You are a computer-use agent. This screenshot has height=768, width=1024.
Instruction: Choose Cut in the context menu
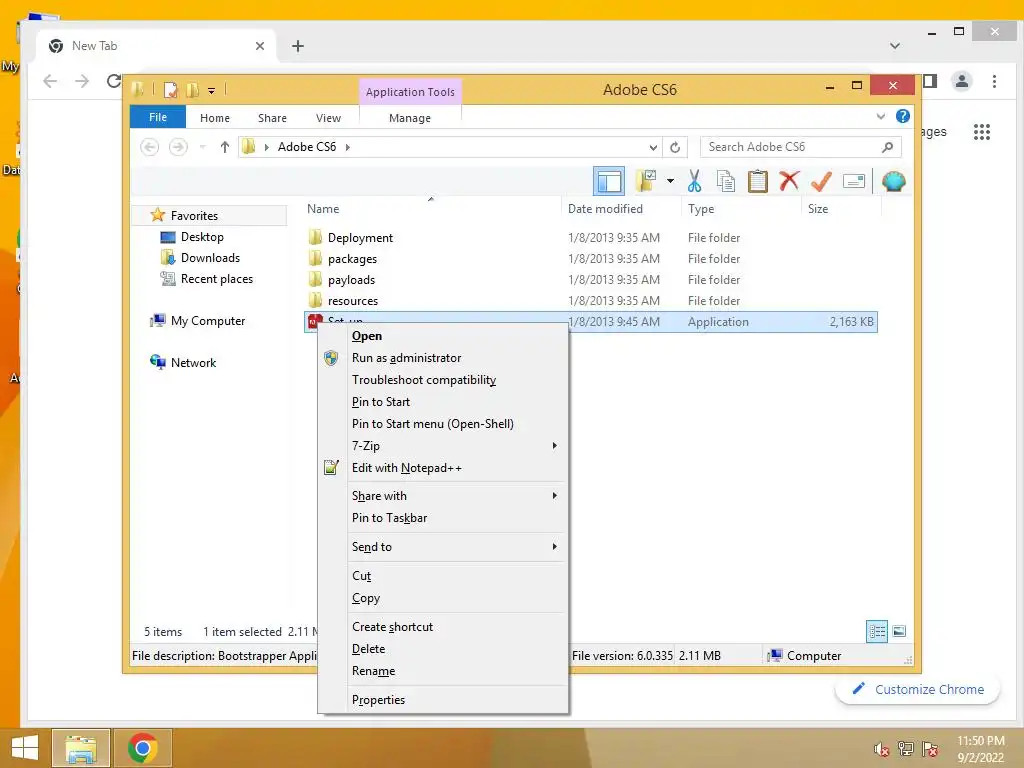click(x=443, y=575)
